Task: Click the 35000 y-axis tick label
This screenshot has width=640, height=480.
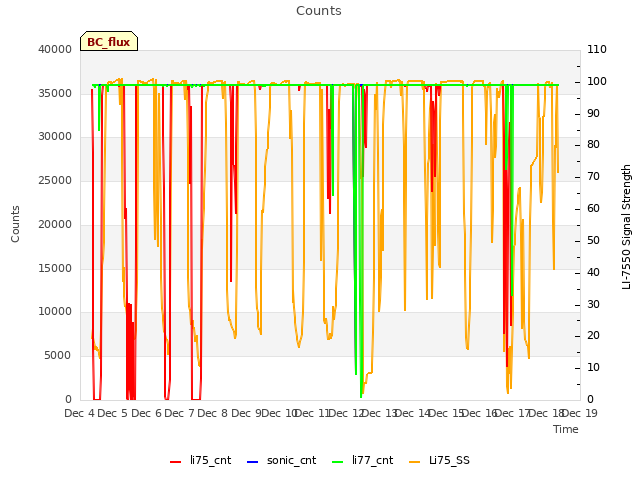Action: click(55, 93)
